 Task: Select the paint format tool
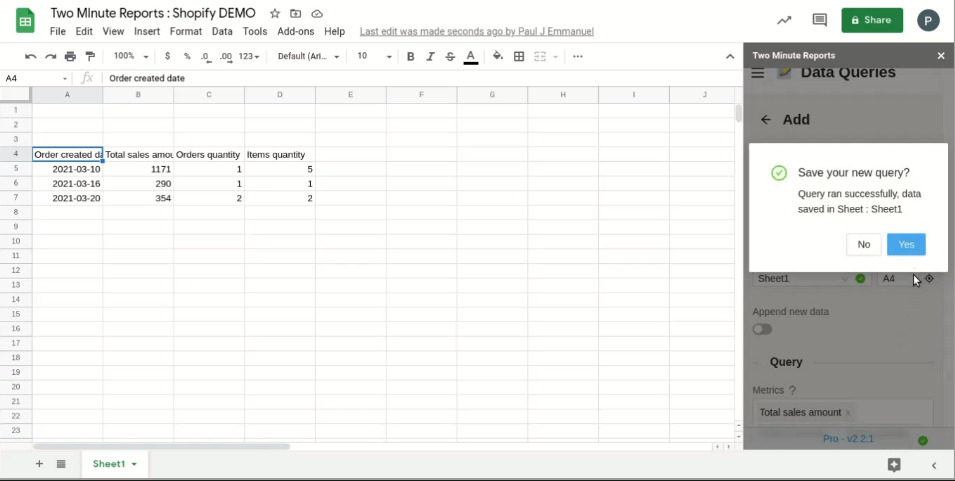pos(90,56)
